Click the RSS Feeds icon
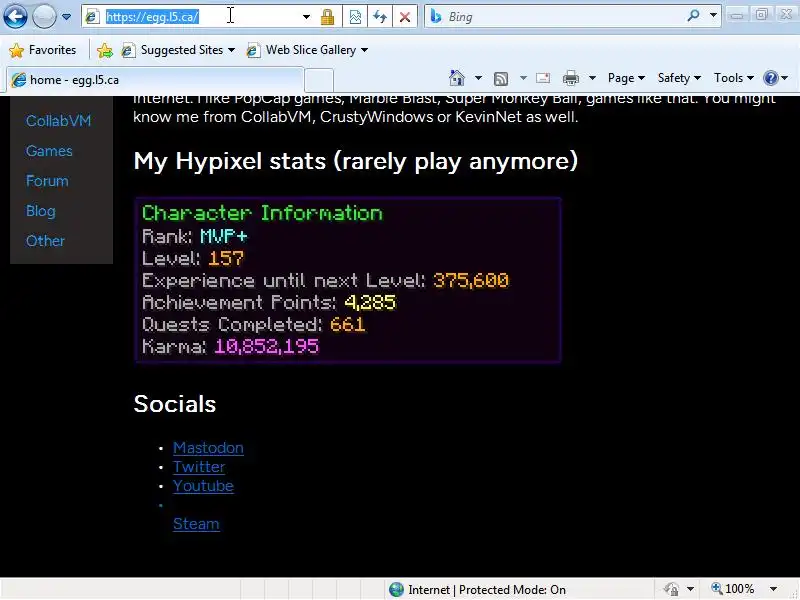The height and width of the screenshot is (600, 800). coord(501,78)
